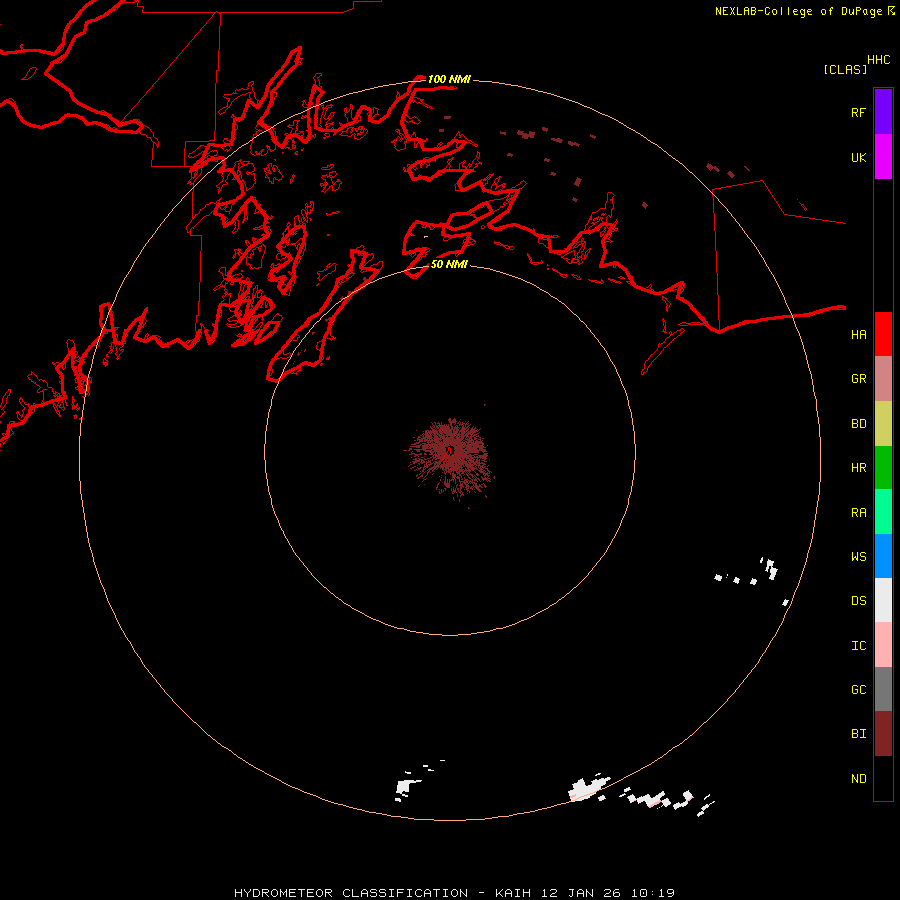Viewport: 900px width, 900px height.
Task: Click the GC gray legend swatch
Action: tap(883, 689)
